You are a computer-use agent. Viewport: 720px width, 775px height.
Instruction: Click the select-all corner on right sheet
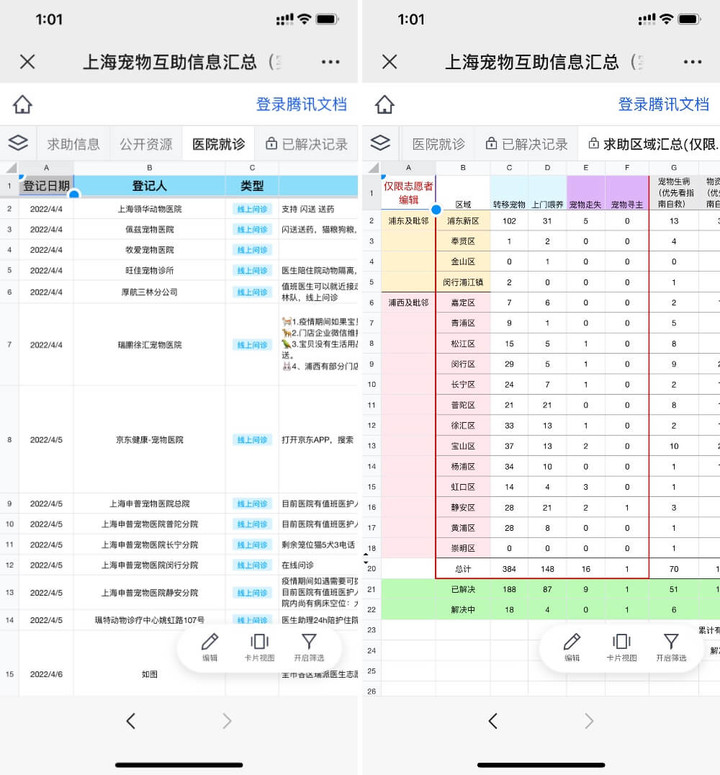click(x=372, y=168)
